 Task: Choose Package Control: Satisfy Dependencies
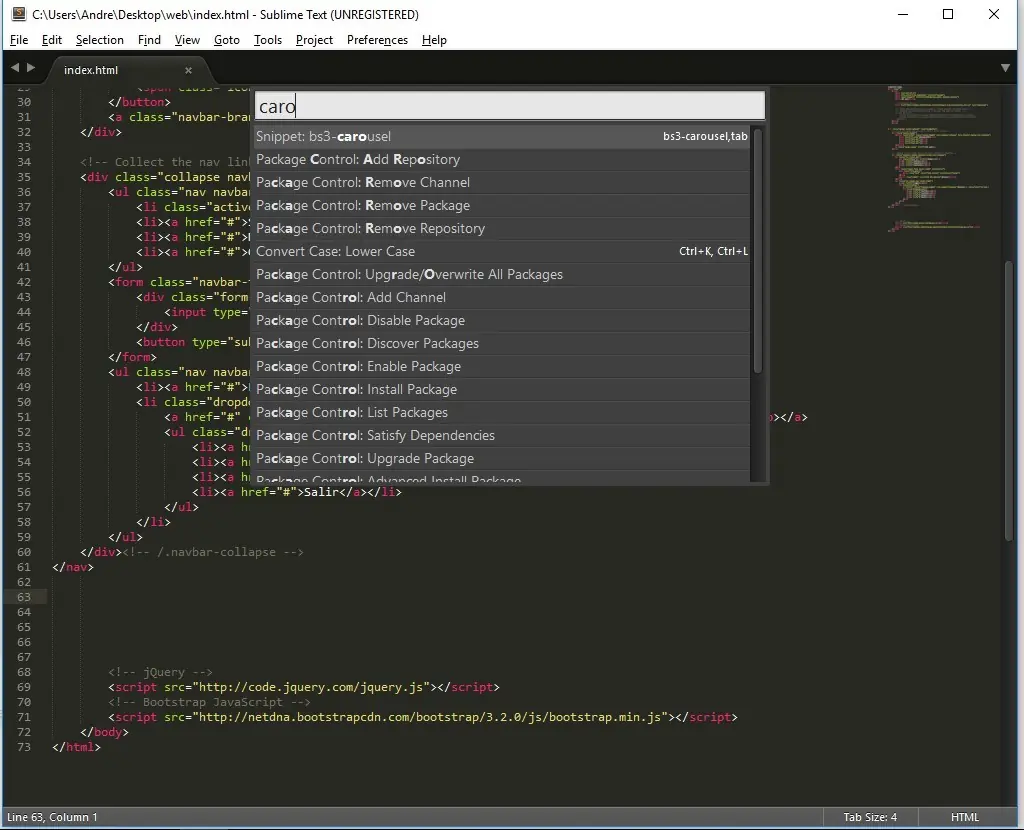tap(502, 435)
